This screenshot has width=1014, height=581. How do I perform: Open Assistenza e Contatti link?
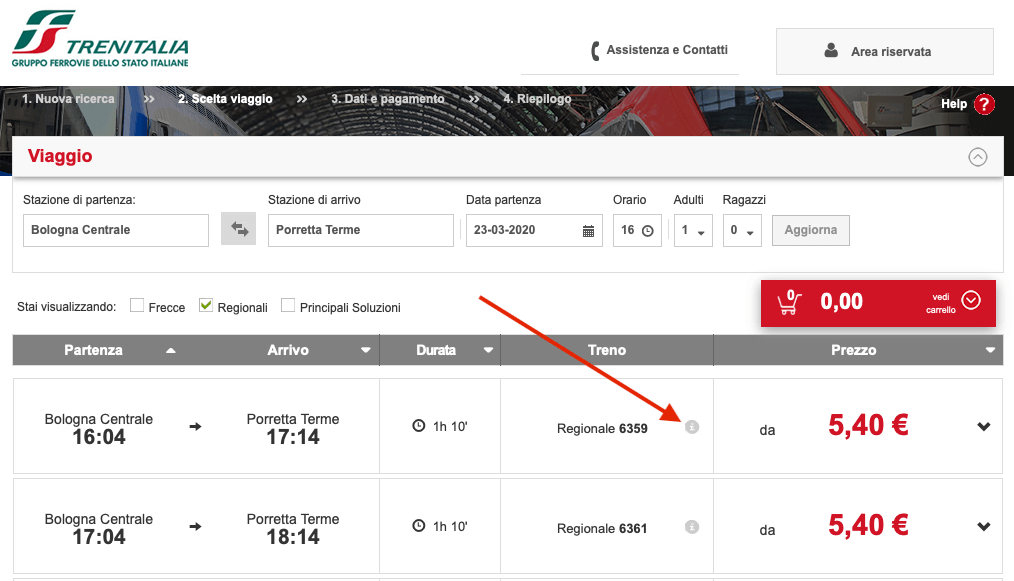point(667,50)
